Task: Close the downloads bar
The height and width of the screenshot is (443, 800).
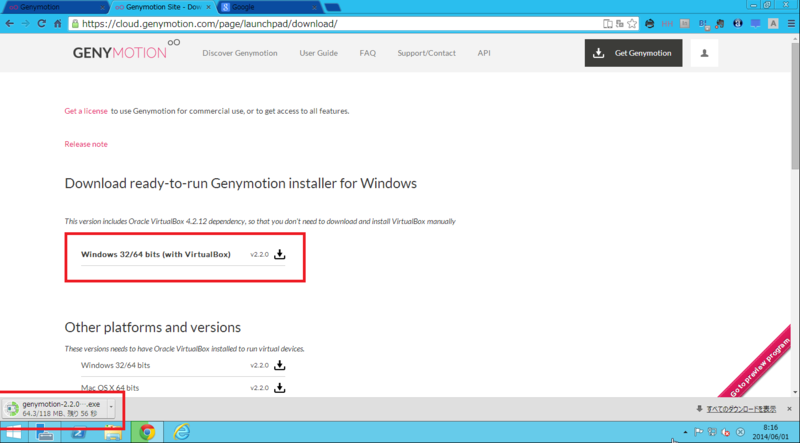Action: click(789, 409)
